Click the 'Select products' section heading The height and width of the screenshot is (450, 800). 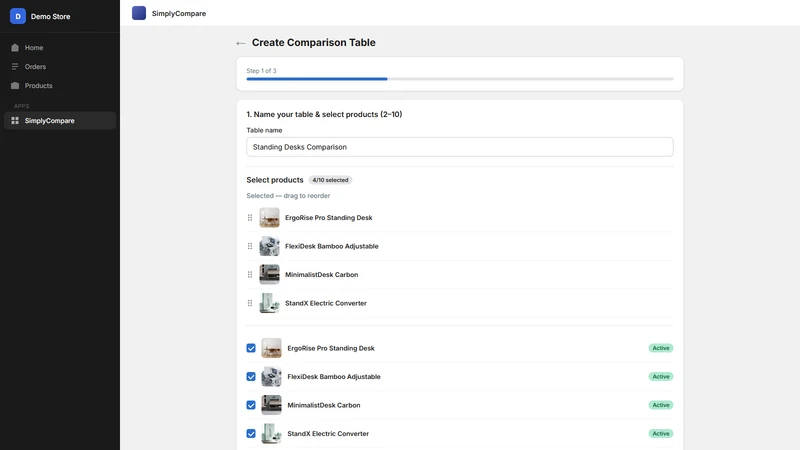coord(274,180)
